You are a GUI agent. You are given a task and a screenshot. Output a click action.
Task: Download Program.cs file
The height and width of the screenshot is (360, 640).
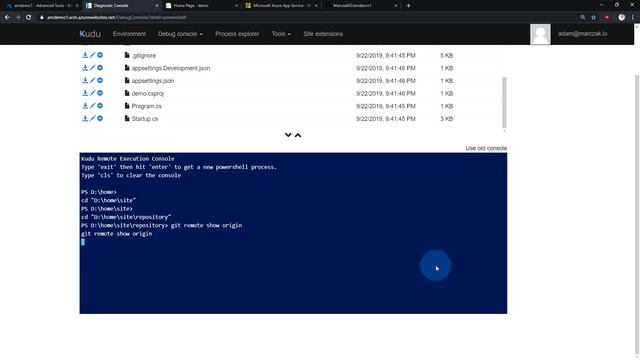point(85,106)
